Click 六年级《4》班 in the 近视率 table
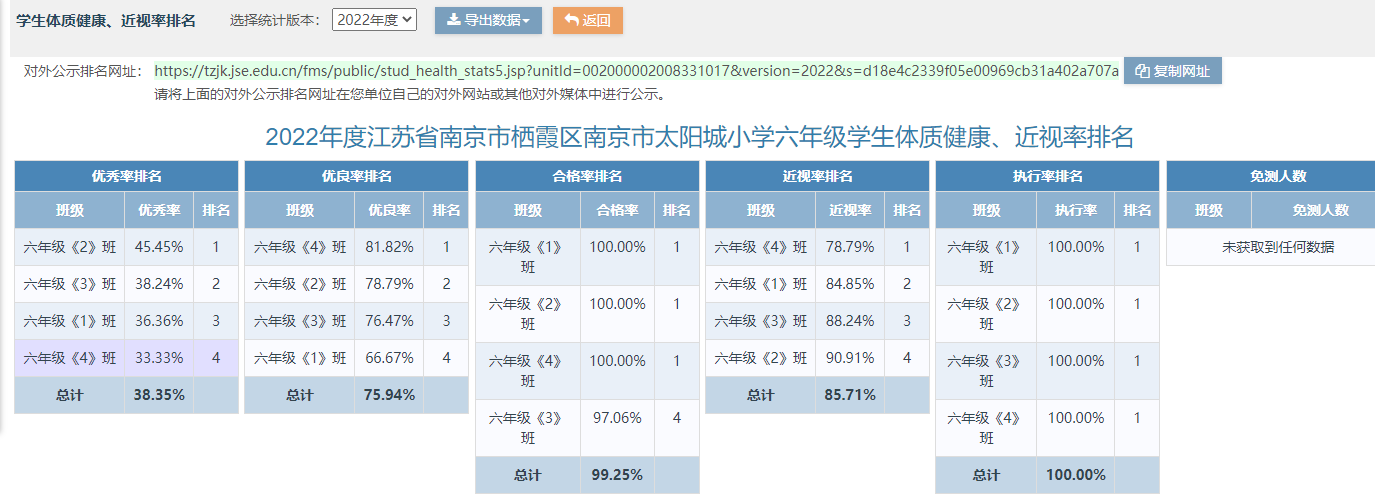The height and width of the screenshot is (501, 1375). 760,247
